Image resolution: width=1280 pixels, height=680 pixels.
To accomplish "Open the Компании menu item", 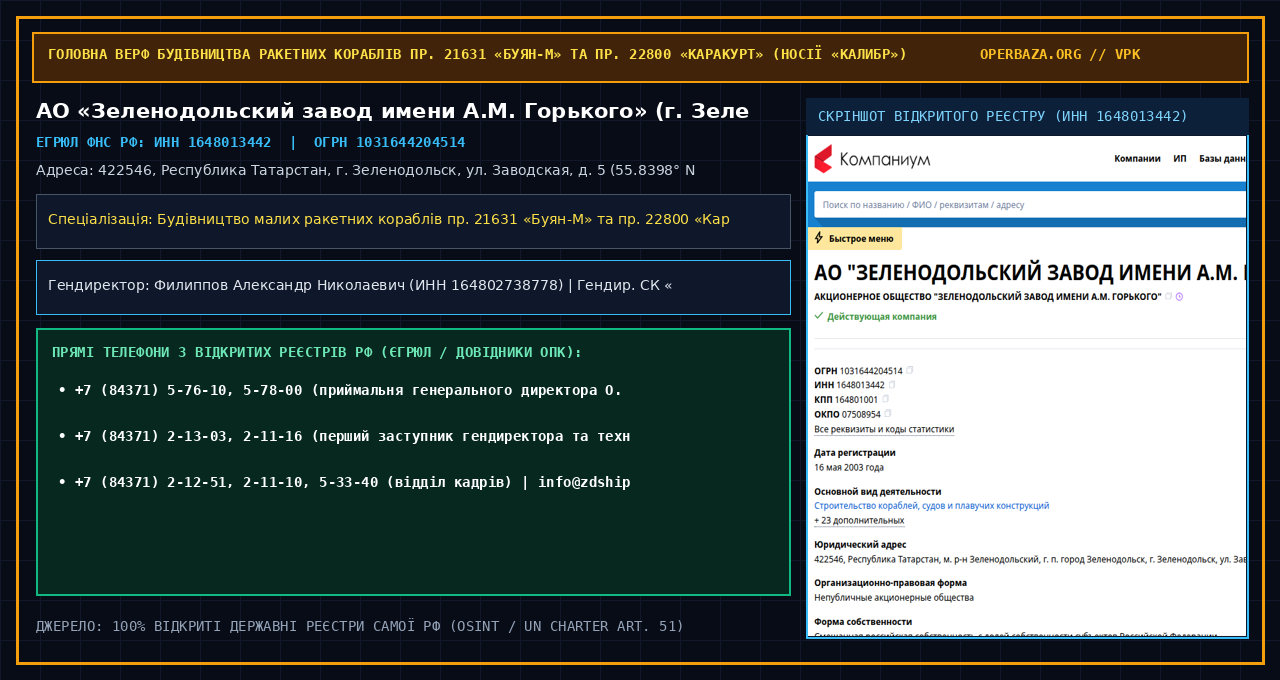I will click(1137, 158).
